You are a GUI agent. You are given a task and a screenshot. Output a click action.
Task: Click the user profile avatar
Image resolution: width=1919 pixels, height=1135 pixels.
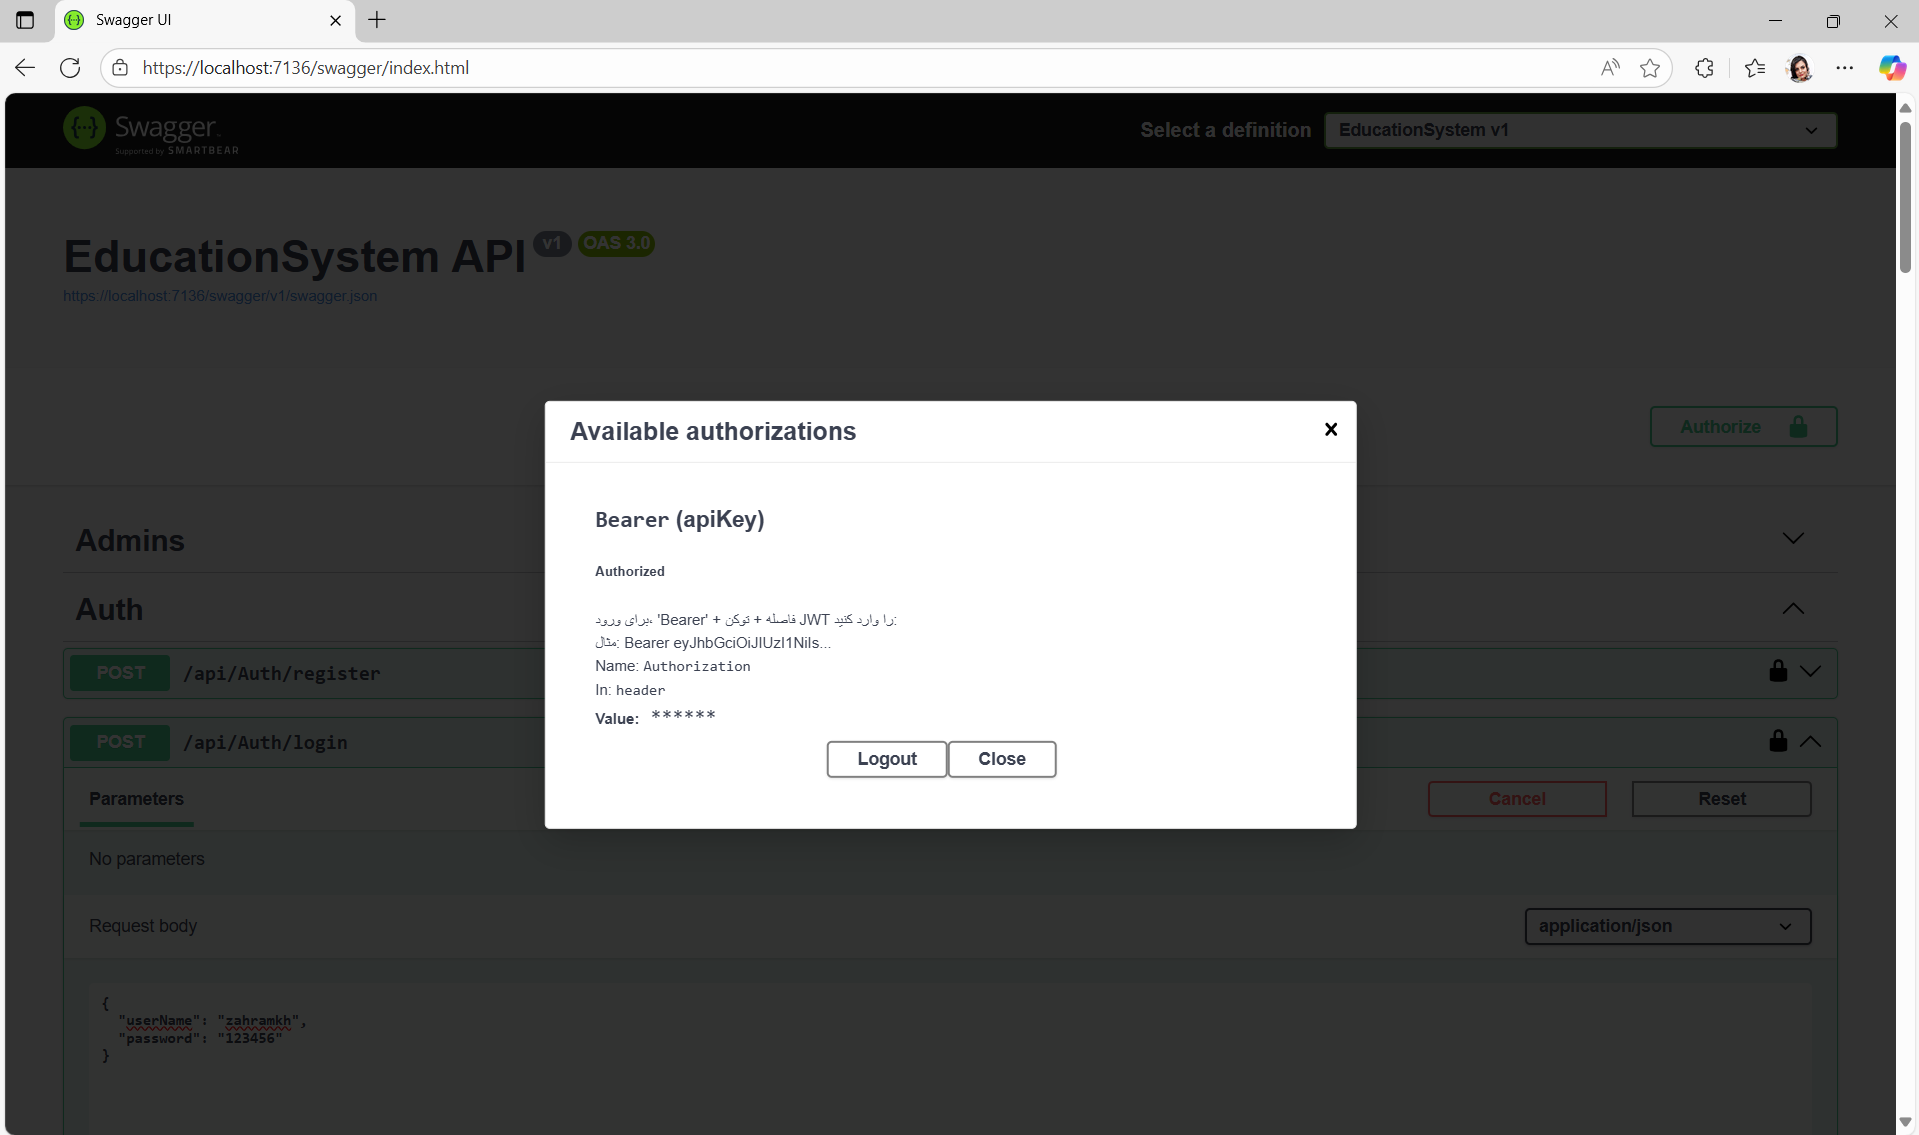click(1799, 68)
